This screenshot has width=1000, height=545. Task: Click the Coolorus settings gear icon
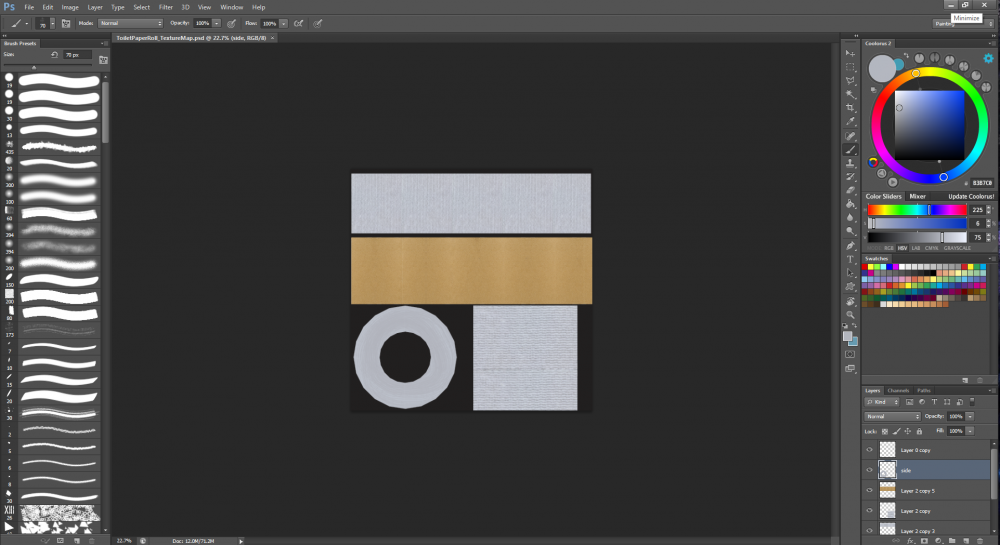988,59
